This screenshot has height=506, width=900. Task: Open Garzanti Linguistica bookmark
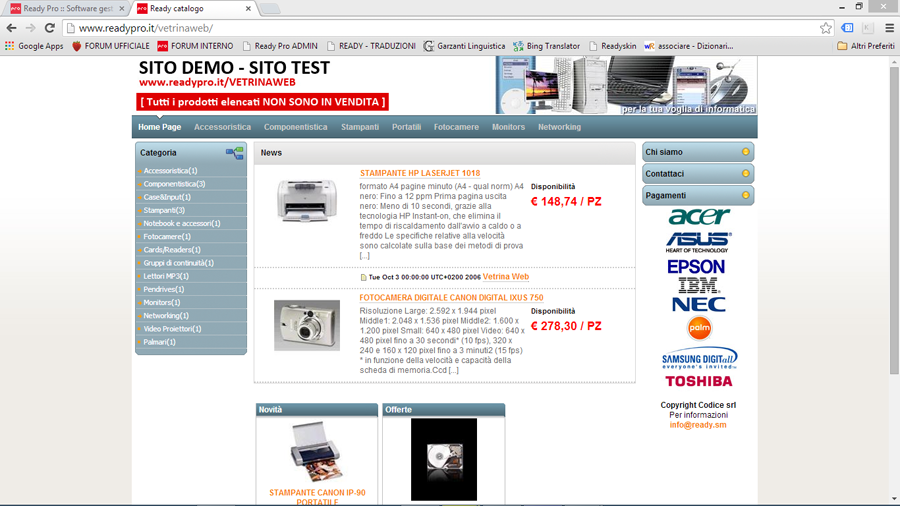point(464,46)
